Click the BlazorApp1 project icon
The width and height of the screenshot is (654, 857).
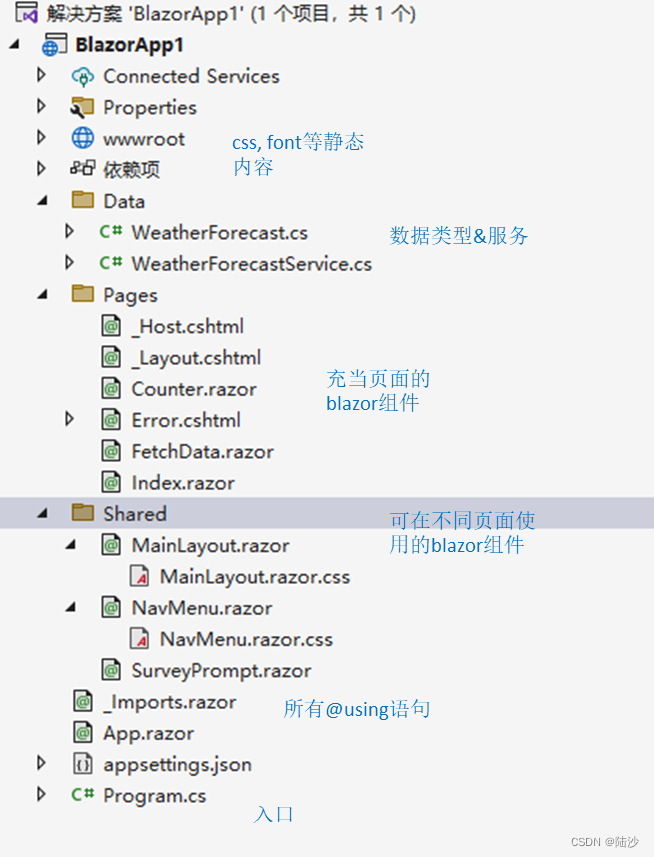click(55, 42)
